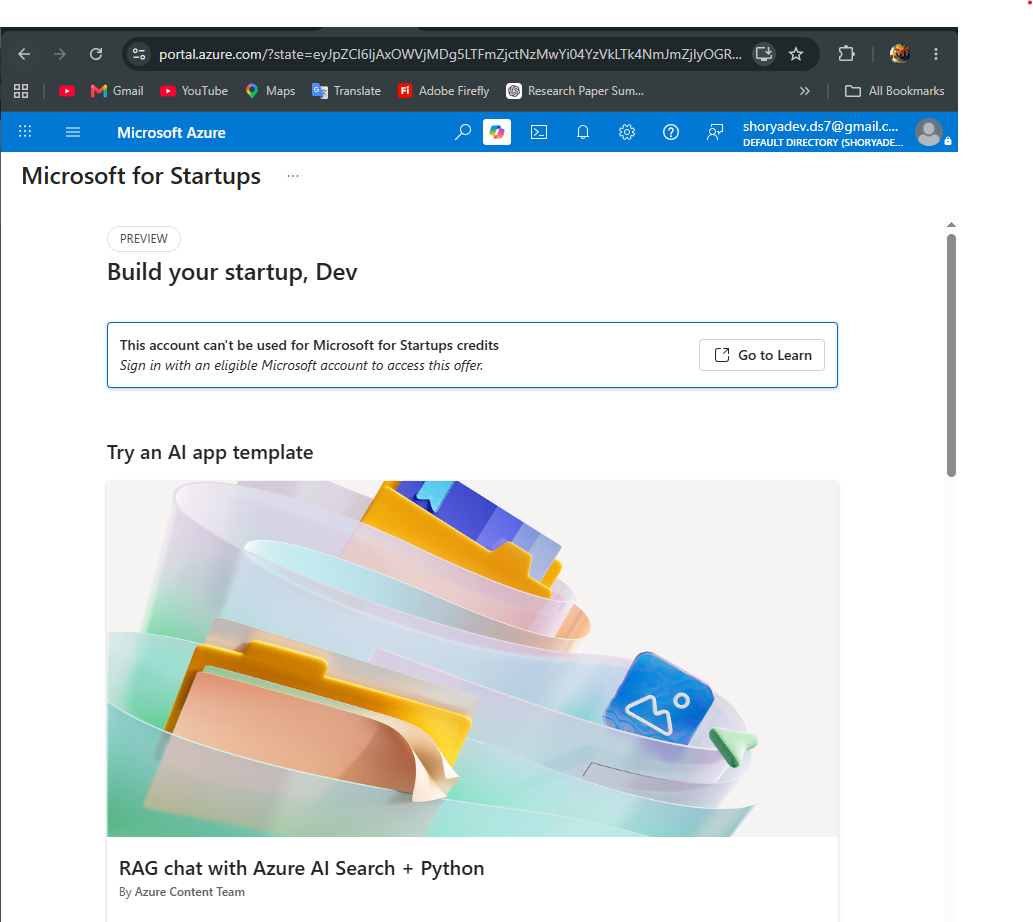Click the browser forward arrow
The height and width of the screenshot is (922, 1033).
[x=60, y=54]
